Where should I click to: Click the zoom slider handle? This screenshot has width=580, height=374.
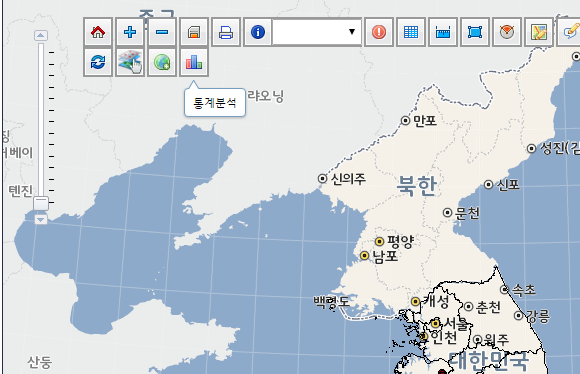click(x=41, y=203)
